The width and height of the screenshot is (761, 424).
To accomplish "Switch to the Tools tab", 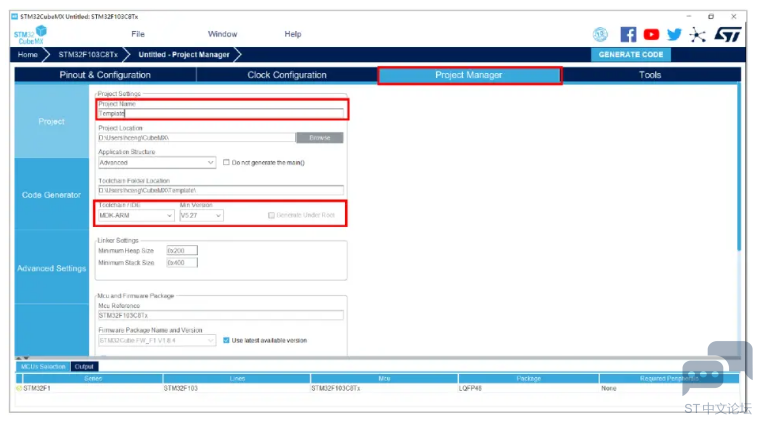I will click(x=650, y=75).
